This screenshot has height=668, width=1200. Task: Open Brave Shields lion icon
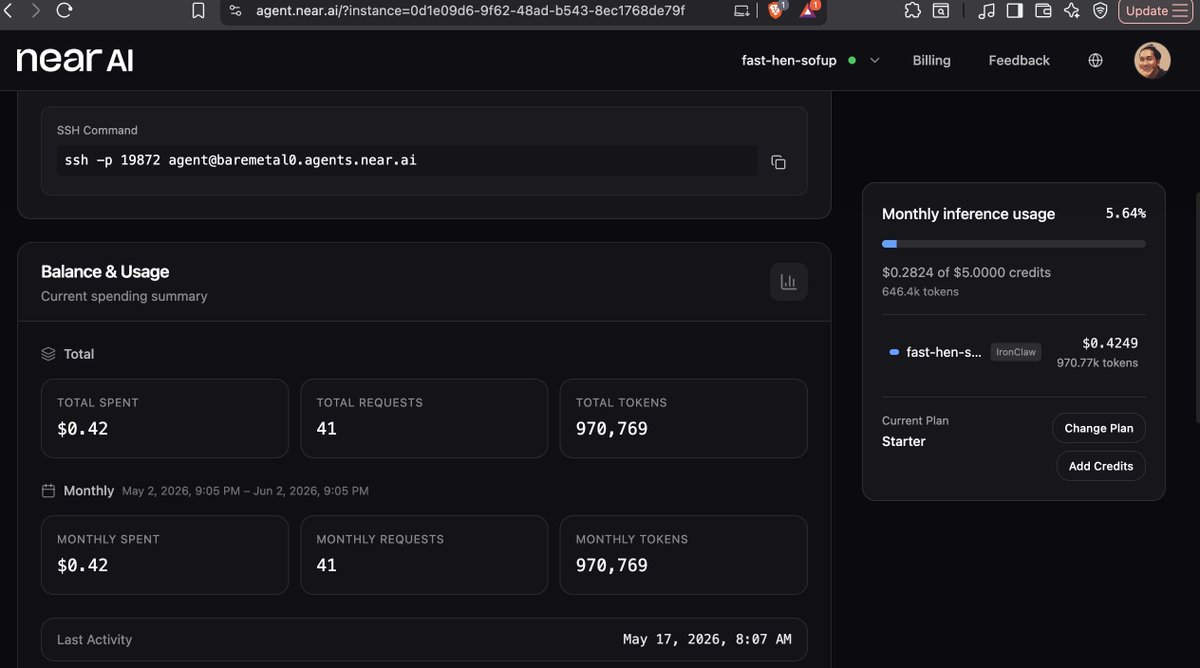(776, 11)
